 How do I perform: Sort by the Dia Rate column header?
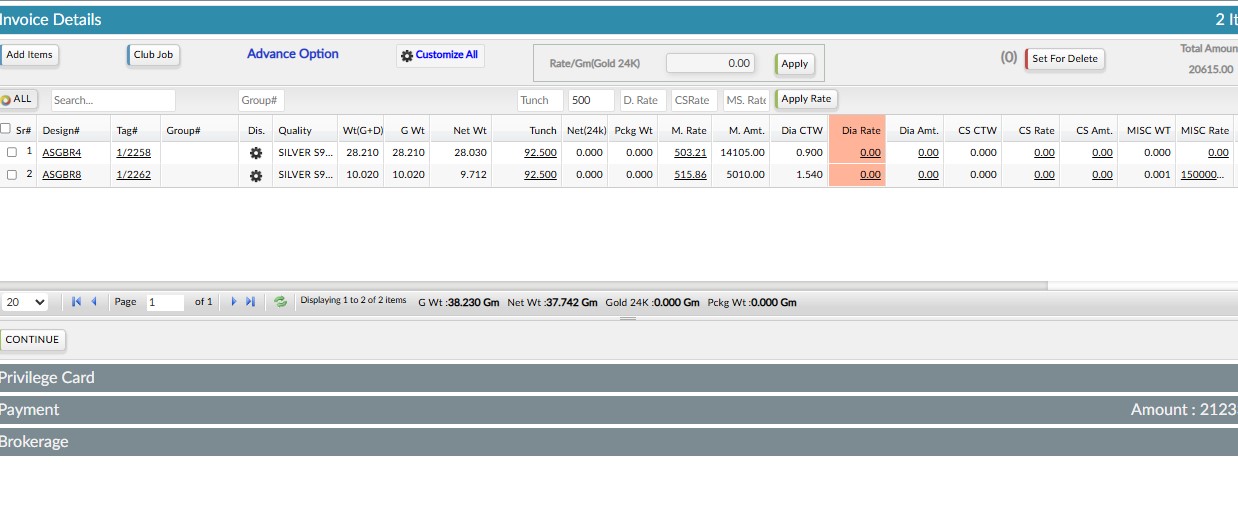(x=860, y=130)
